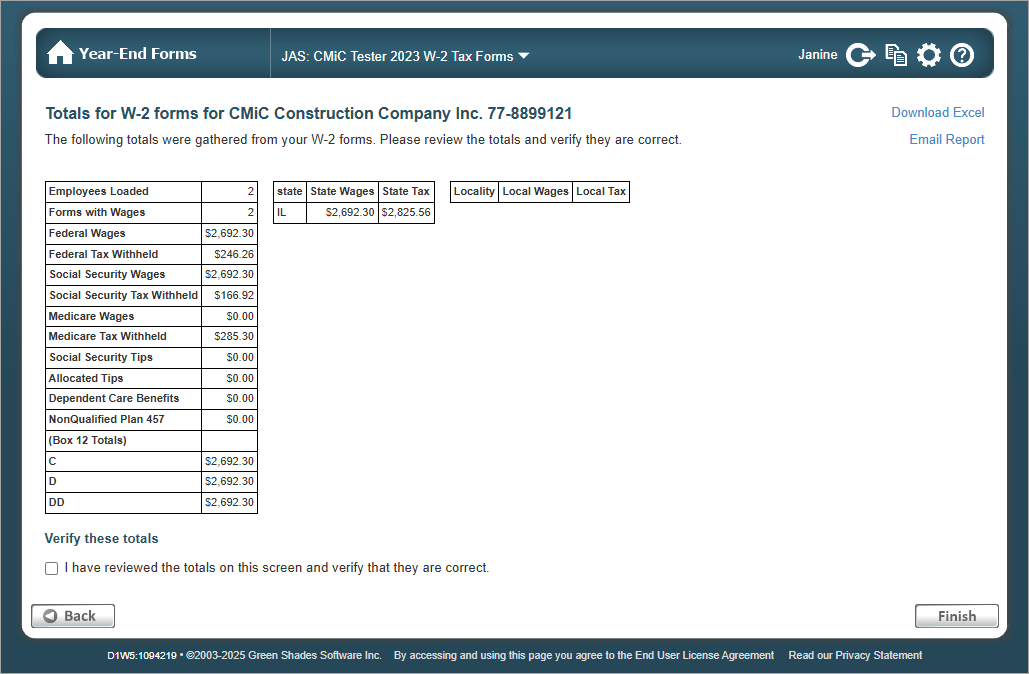This screenshot has width=1029, height=674.
Task: Open the documents copy icon in header
Action: 896,54
